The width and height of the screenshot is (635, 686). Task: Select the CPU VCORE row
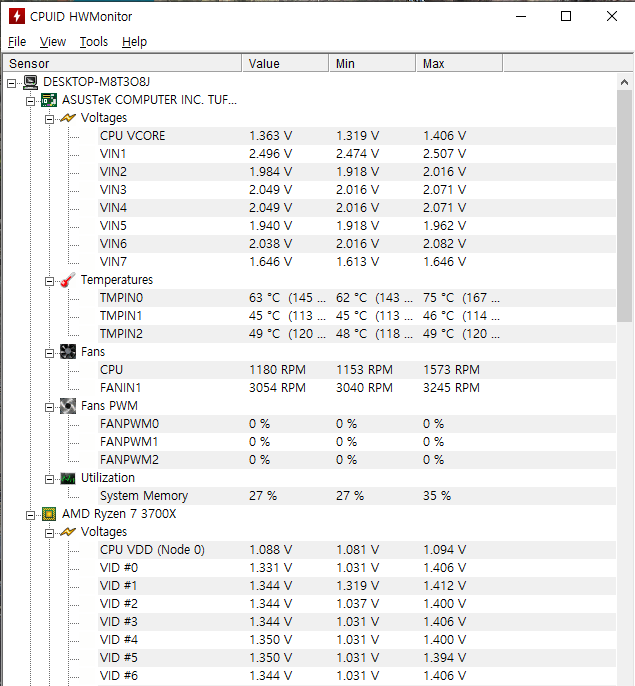pyautogui.click(x=357, y=136)
